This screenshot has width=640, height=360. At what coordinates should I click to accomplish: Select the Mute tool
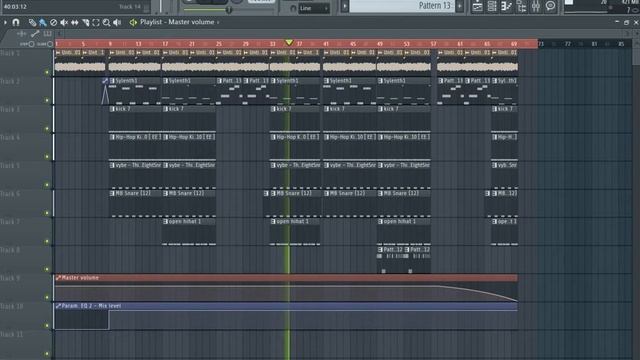pos(64,22)
